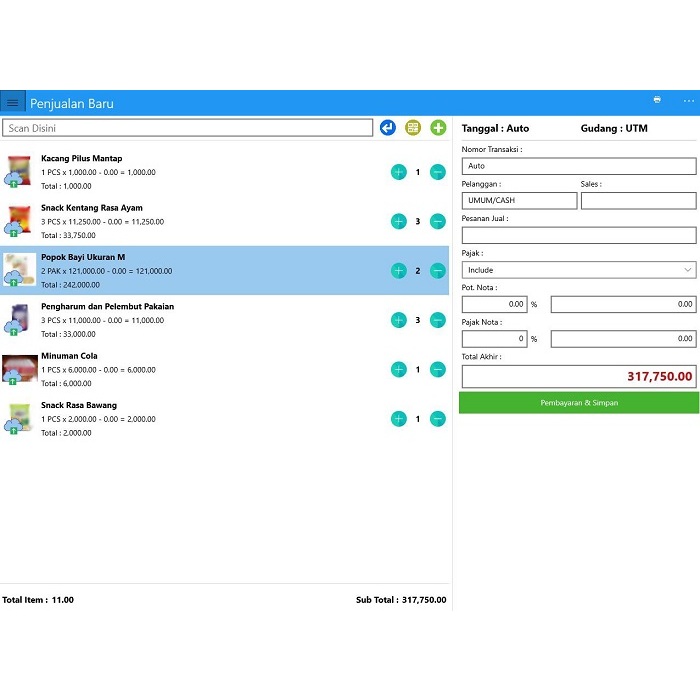Select the Snack Kentang Rasa Ayam item name

pos(92,208)
